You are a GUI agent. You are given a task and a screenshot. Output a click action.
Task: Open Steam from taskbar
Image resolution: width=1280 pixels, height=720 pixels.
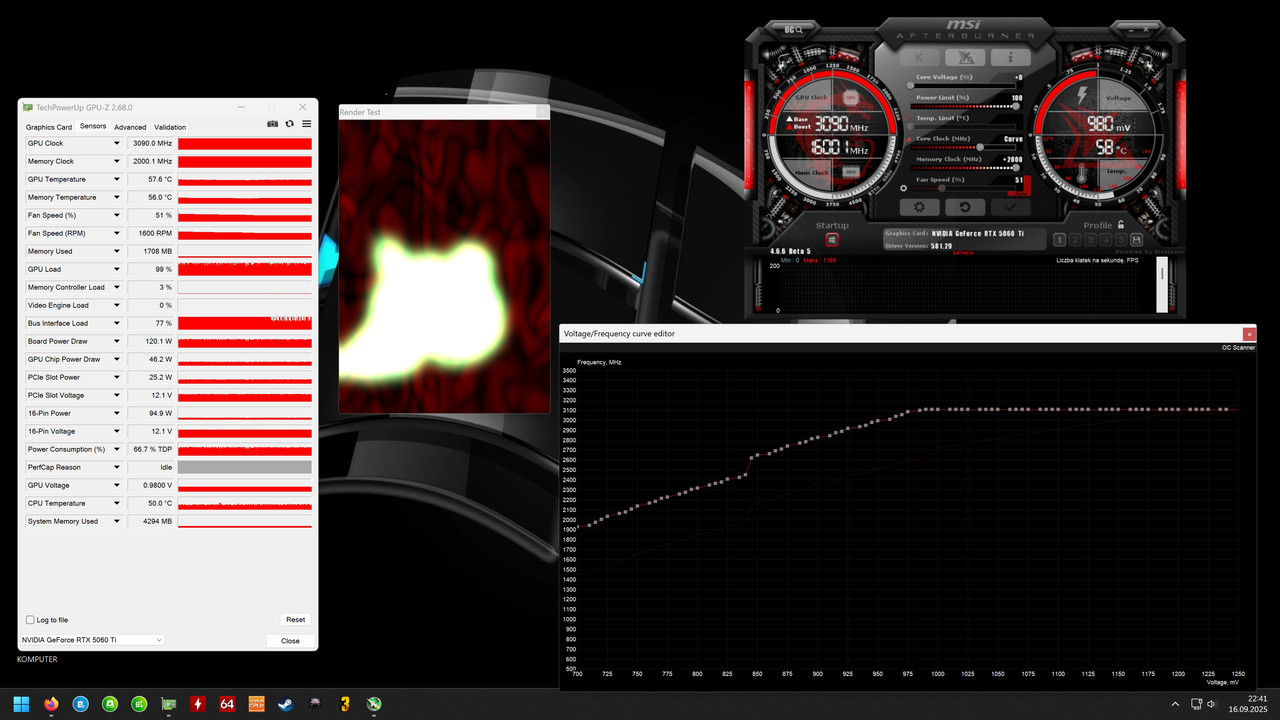point(286,703)
